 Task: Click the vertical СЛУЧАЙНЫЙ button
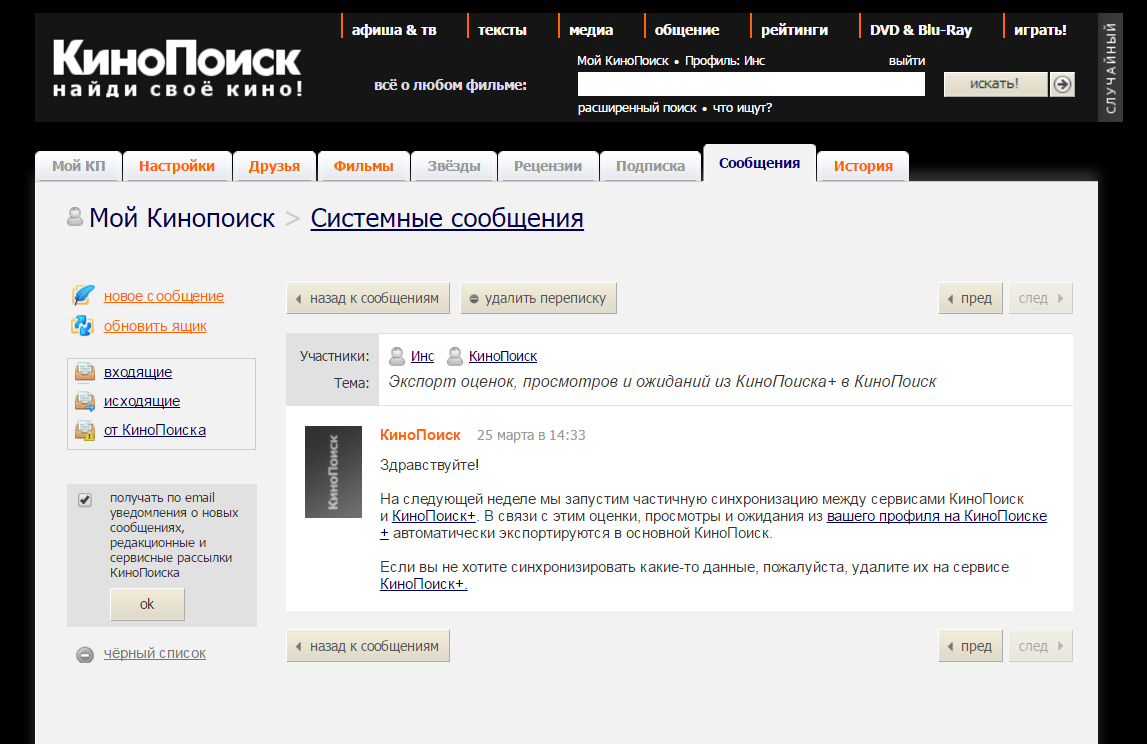1110,67
